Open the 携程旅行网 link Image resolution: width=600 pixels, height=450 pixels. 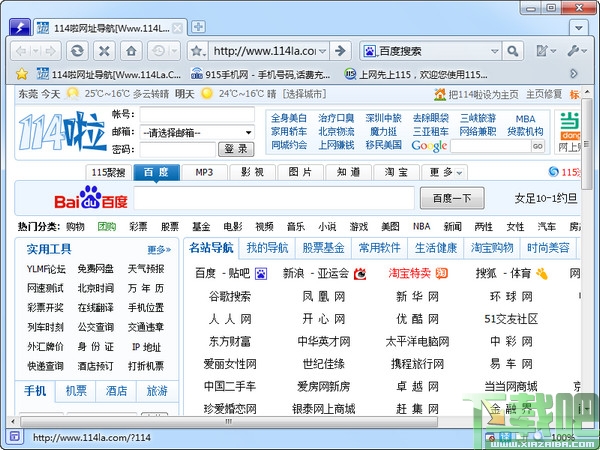(417, 364)
